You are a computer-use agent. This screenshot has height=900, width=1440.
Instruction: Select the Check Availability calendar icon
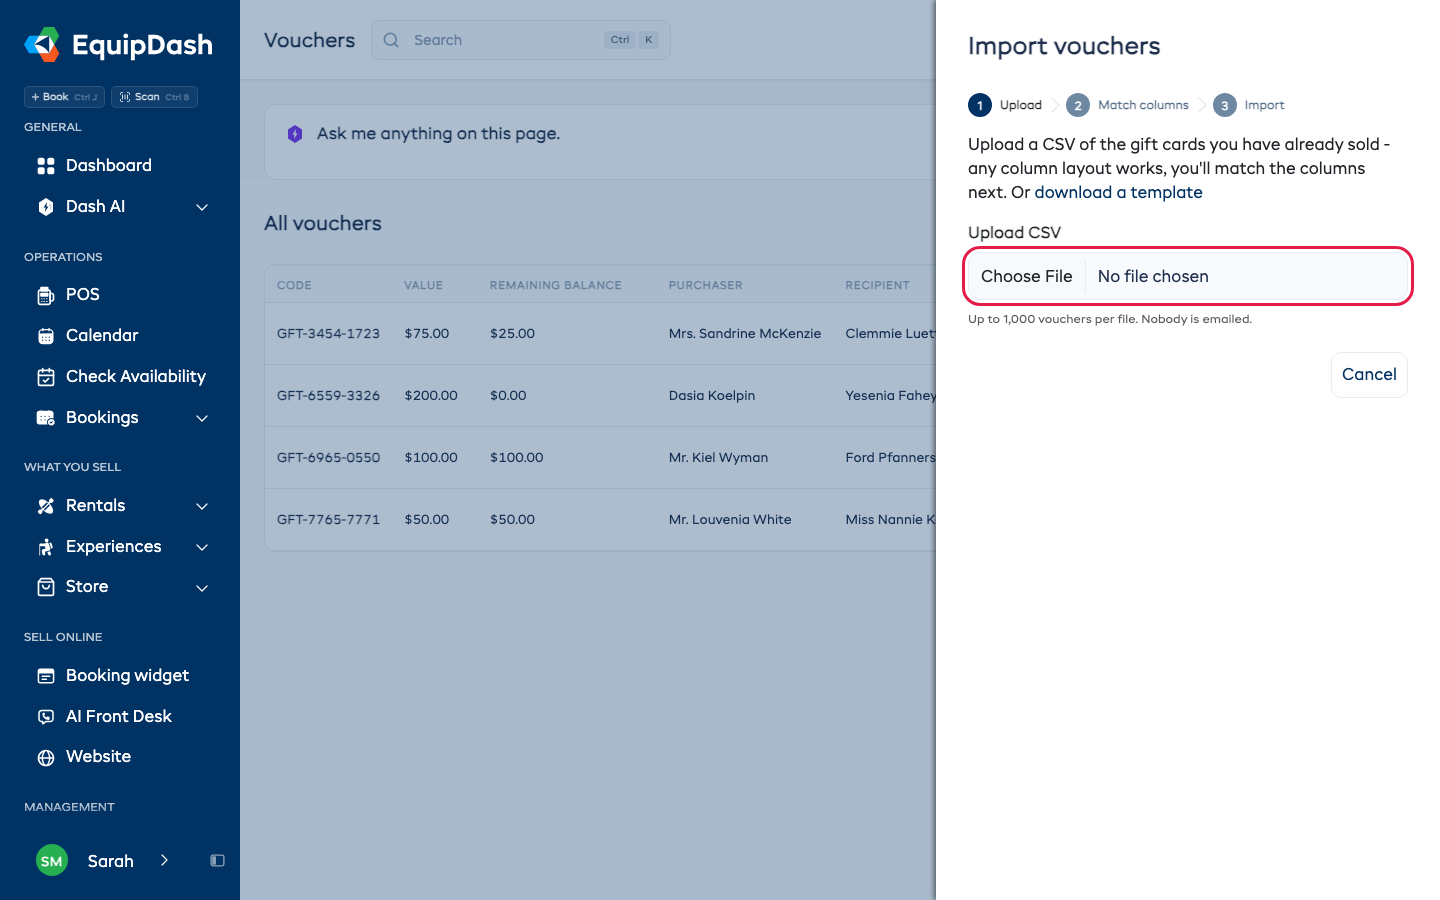pyautogui.click(x=46, y=377)
